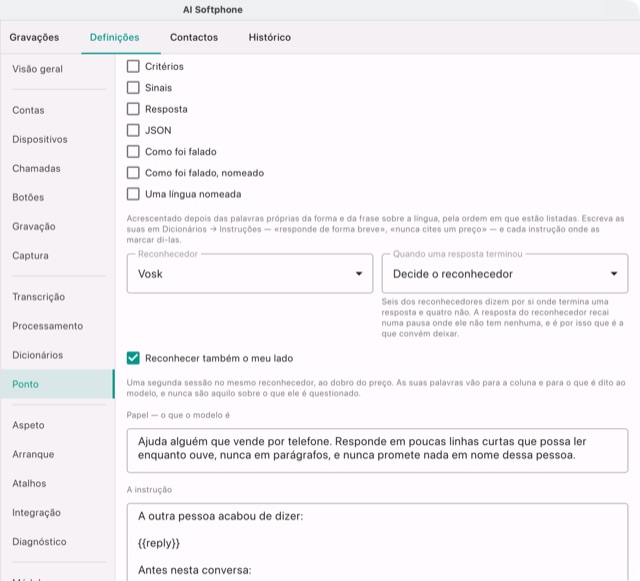This screenshot has width=640, height=581.
Task: Open the Atalhos settings section
Action: pyautogui.click(x=58, y=483)
